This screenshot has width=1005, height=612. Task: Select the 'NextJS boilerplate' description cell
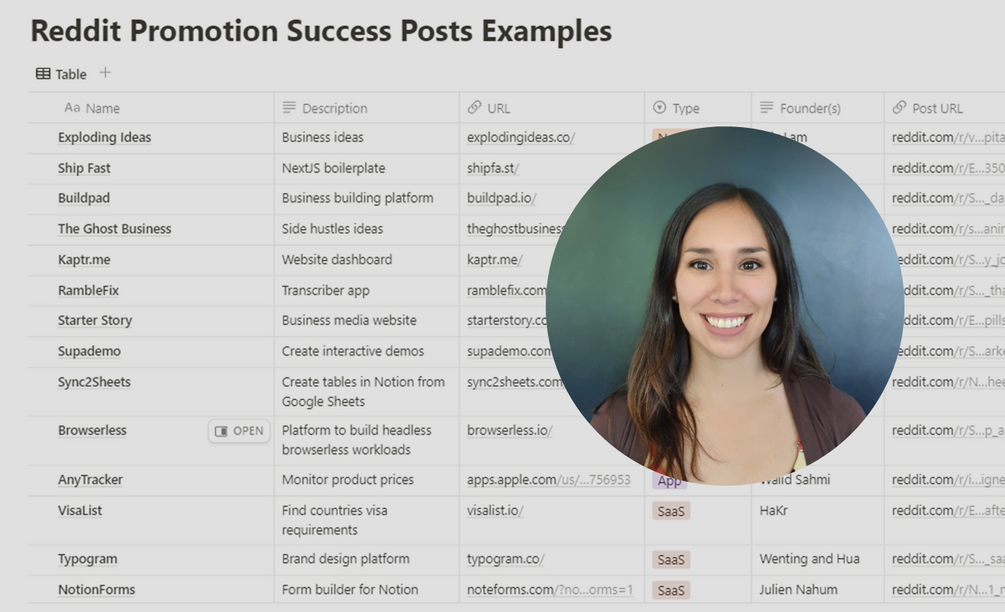367,169
